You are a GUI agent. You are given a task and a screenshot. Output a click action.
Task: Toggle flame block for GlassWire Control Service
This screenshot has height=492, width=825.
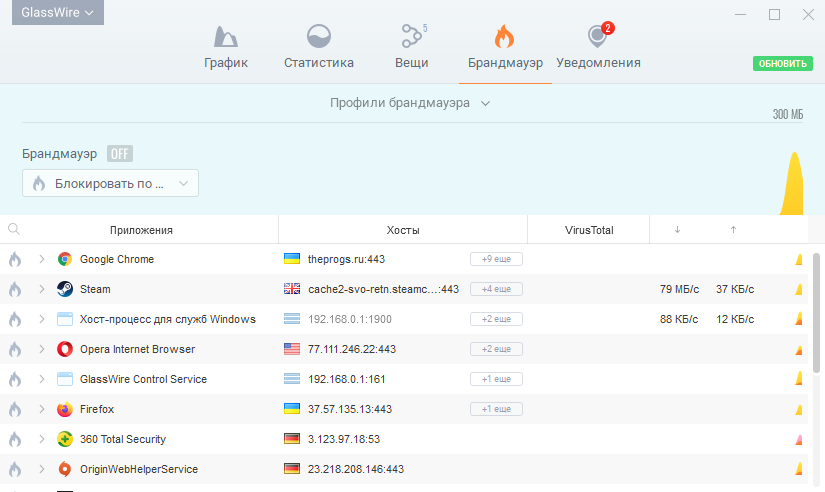pos(15,379)
